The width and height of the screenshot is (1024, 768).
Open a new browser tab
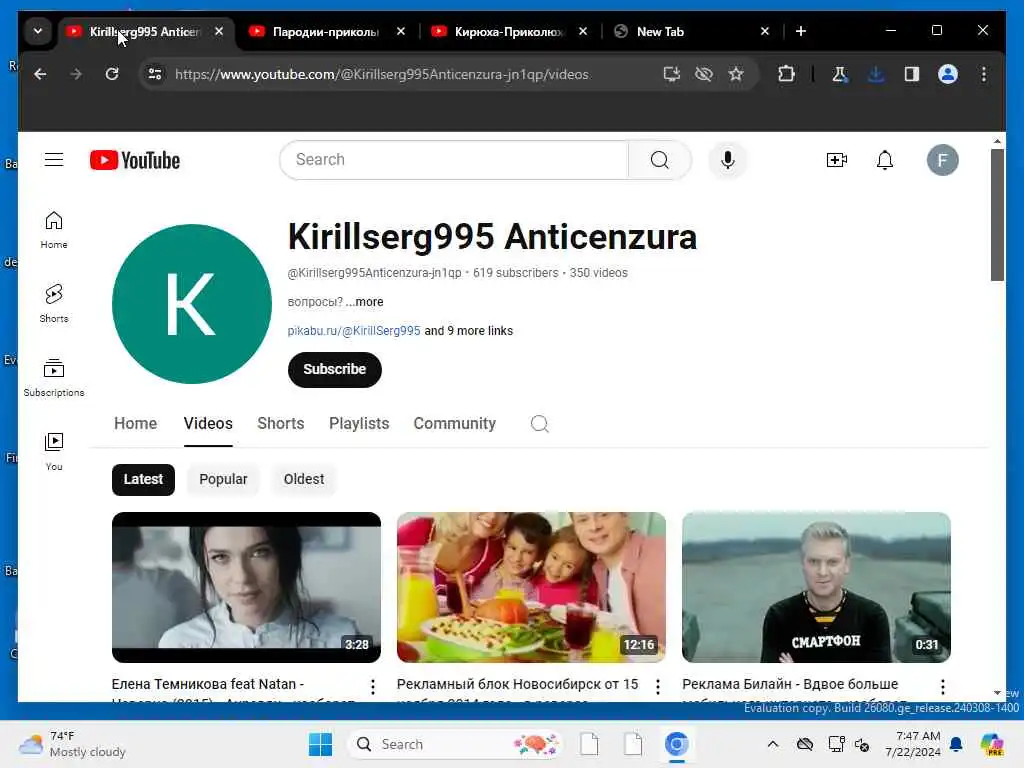[801, 31]
